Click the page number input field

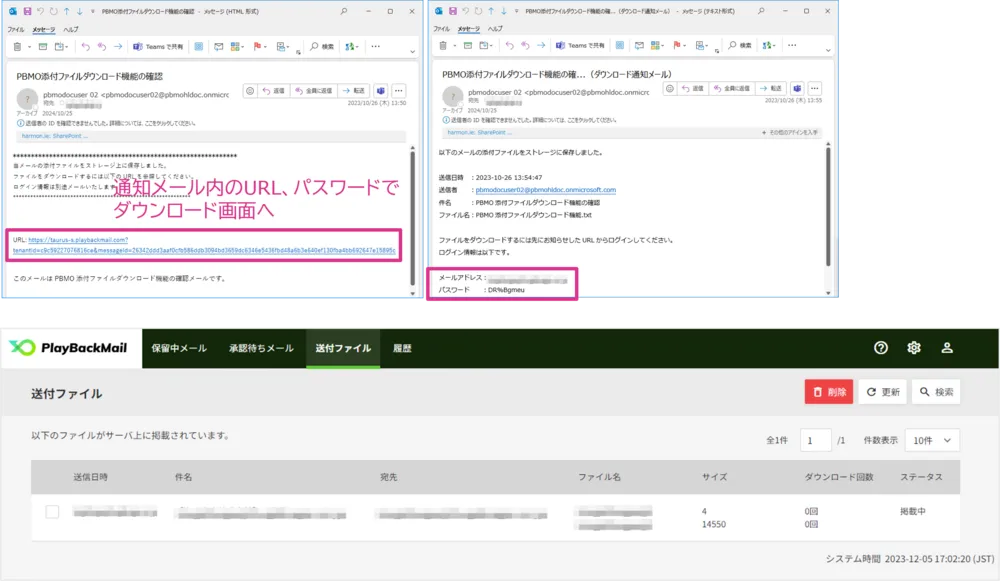coord(815,441)
